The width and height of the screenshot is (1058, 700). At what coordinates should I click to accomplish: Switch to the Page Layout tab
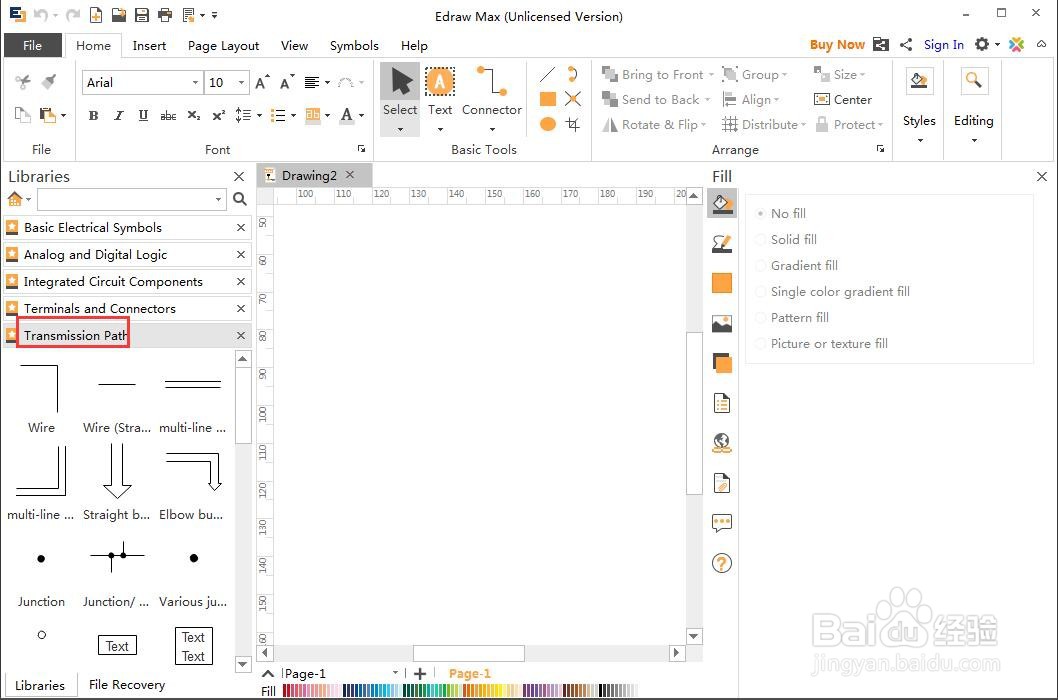(223, 45)
